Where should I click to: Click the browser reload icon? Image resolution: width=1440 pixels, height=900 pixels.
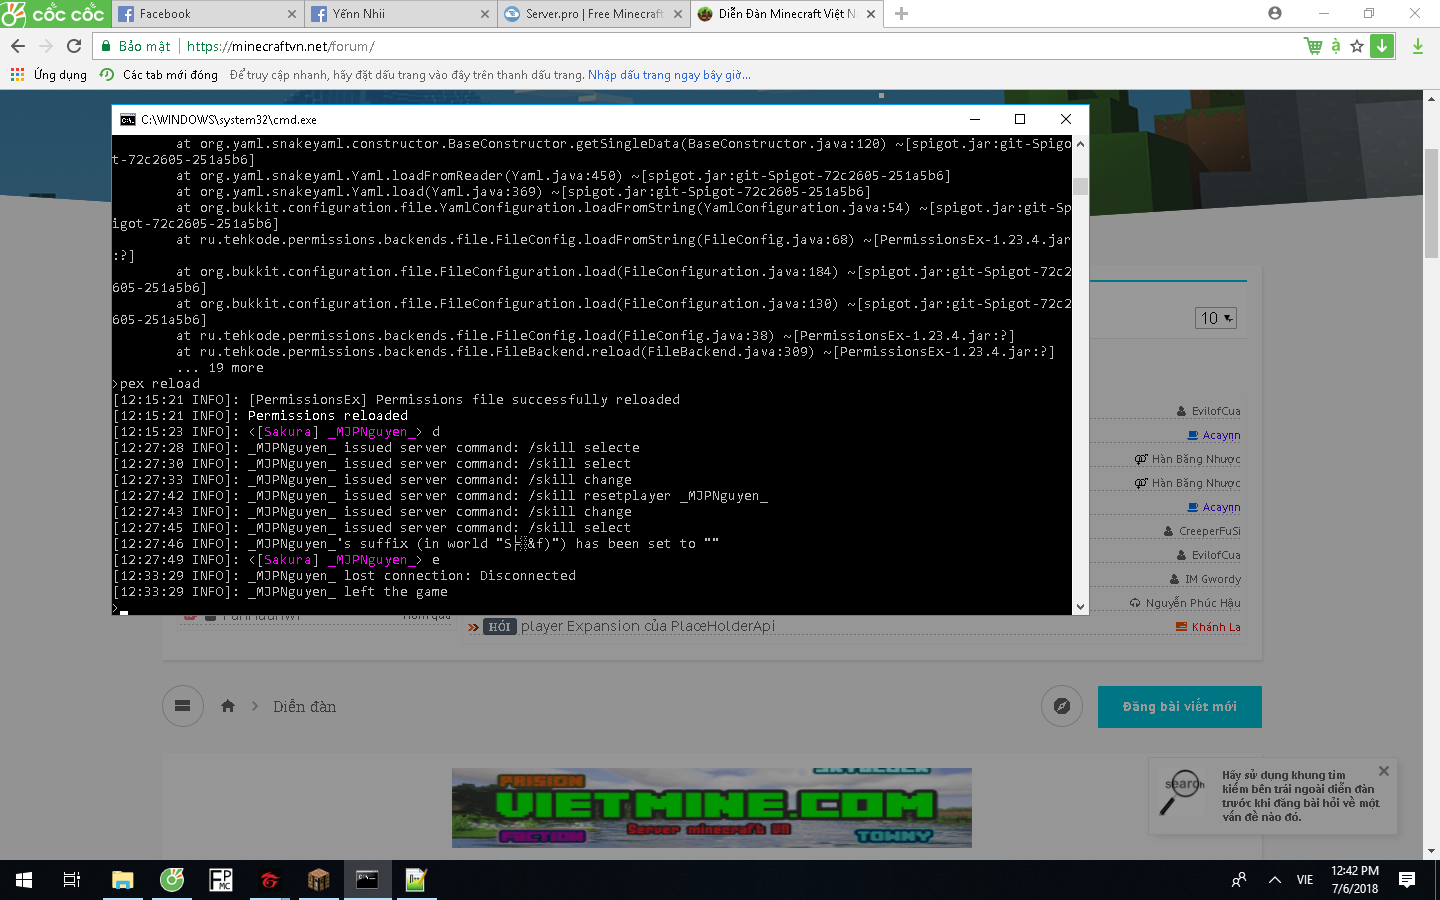pyautogui.click(x=74, y=46)
